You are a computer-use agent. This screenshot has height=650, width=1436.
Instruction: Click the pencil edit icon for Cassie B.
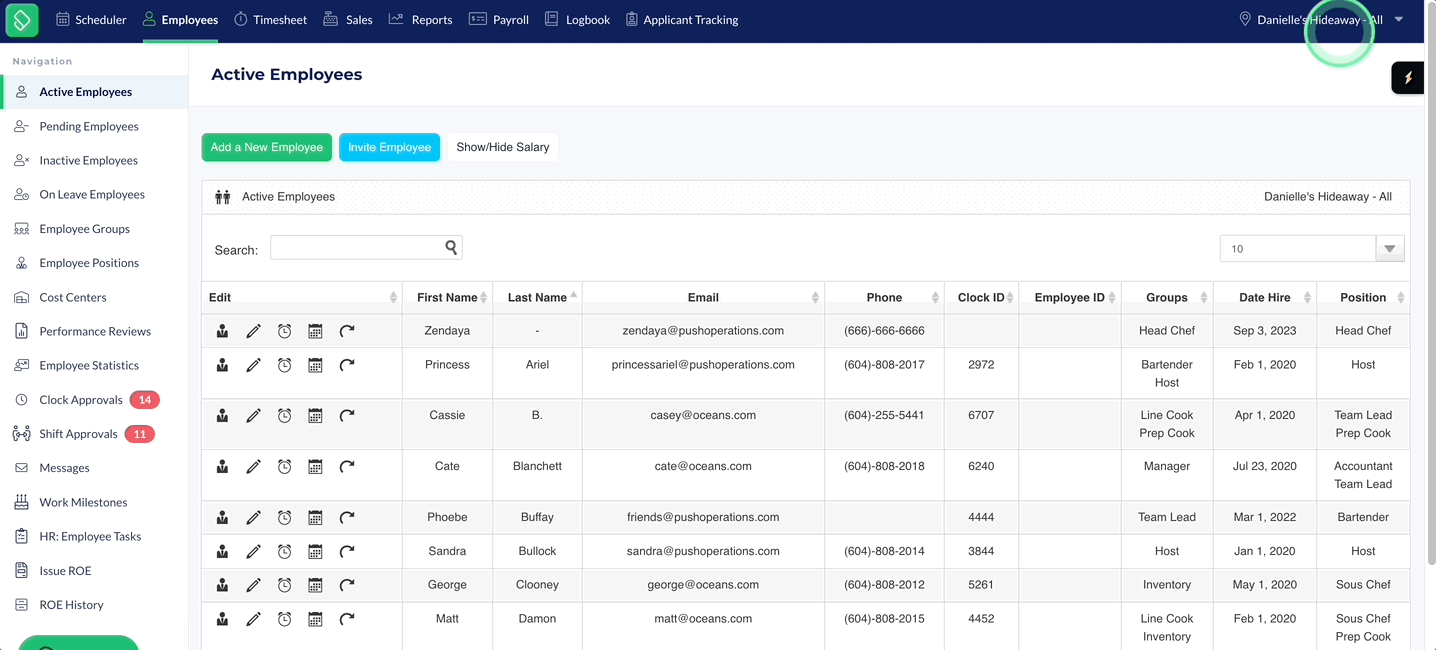click(253, 415)
